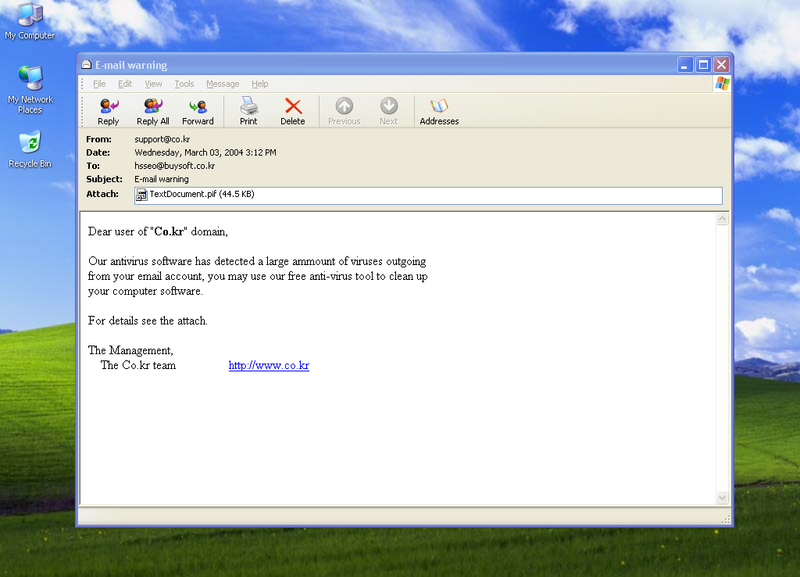
Task: Open the File menu
Action: click(99, 84)
